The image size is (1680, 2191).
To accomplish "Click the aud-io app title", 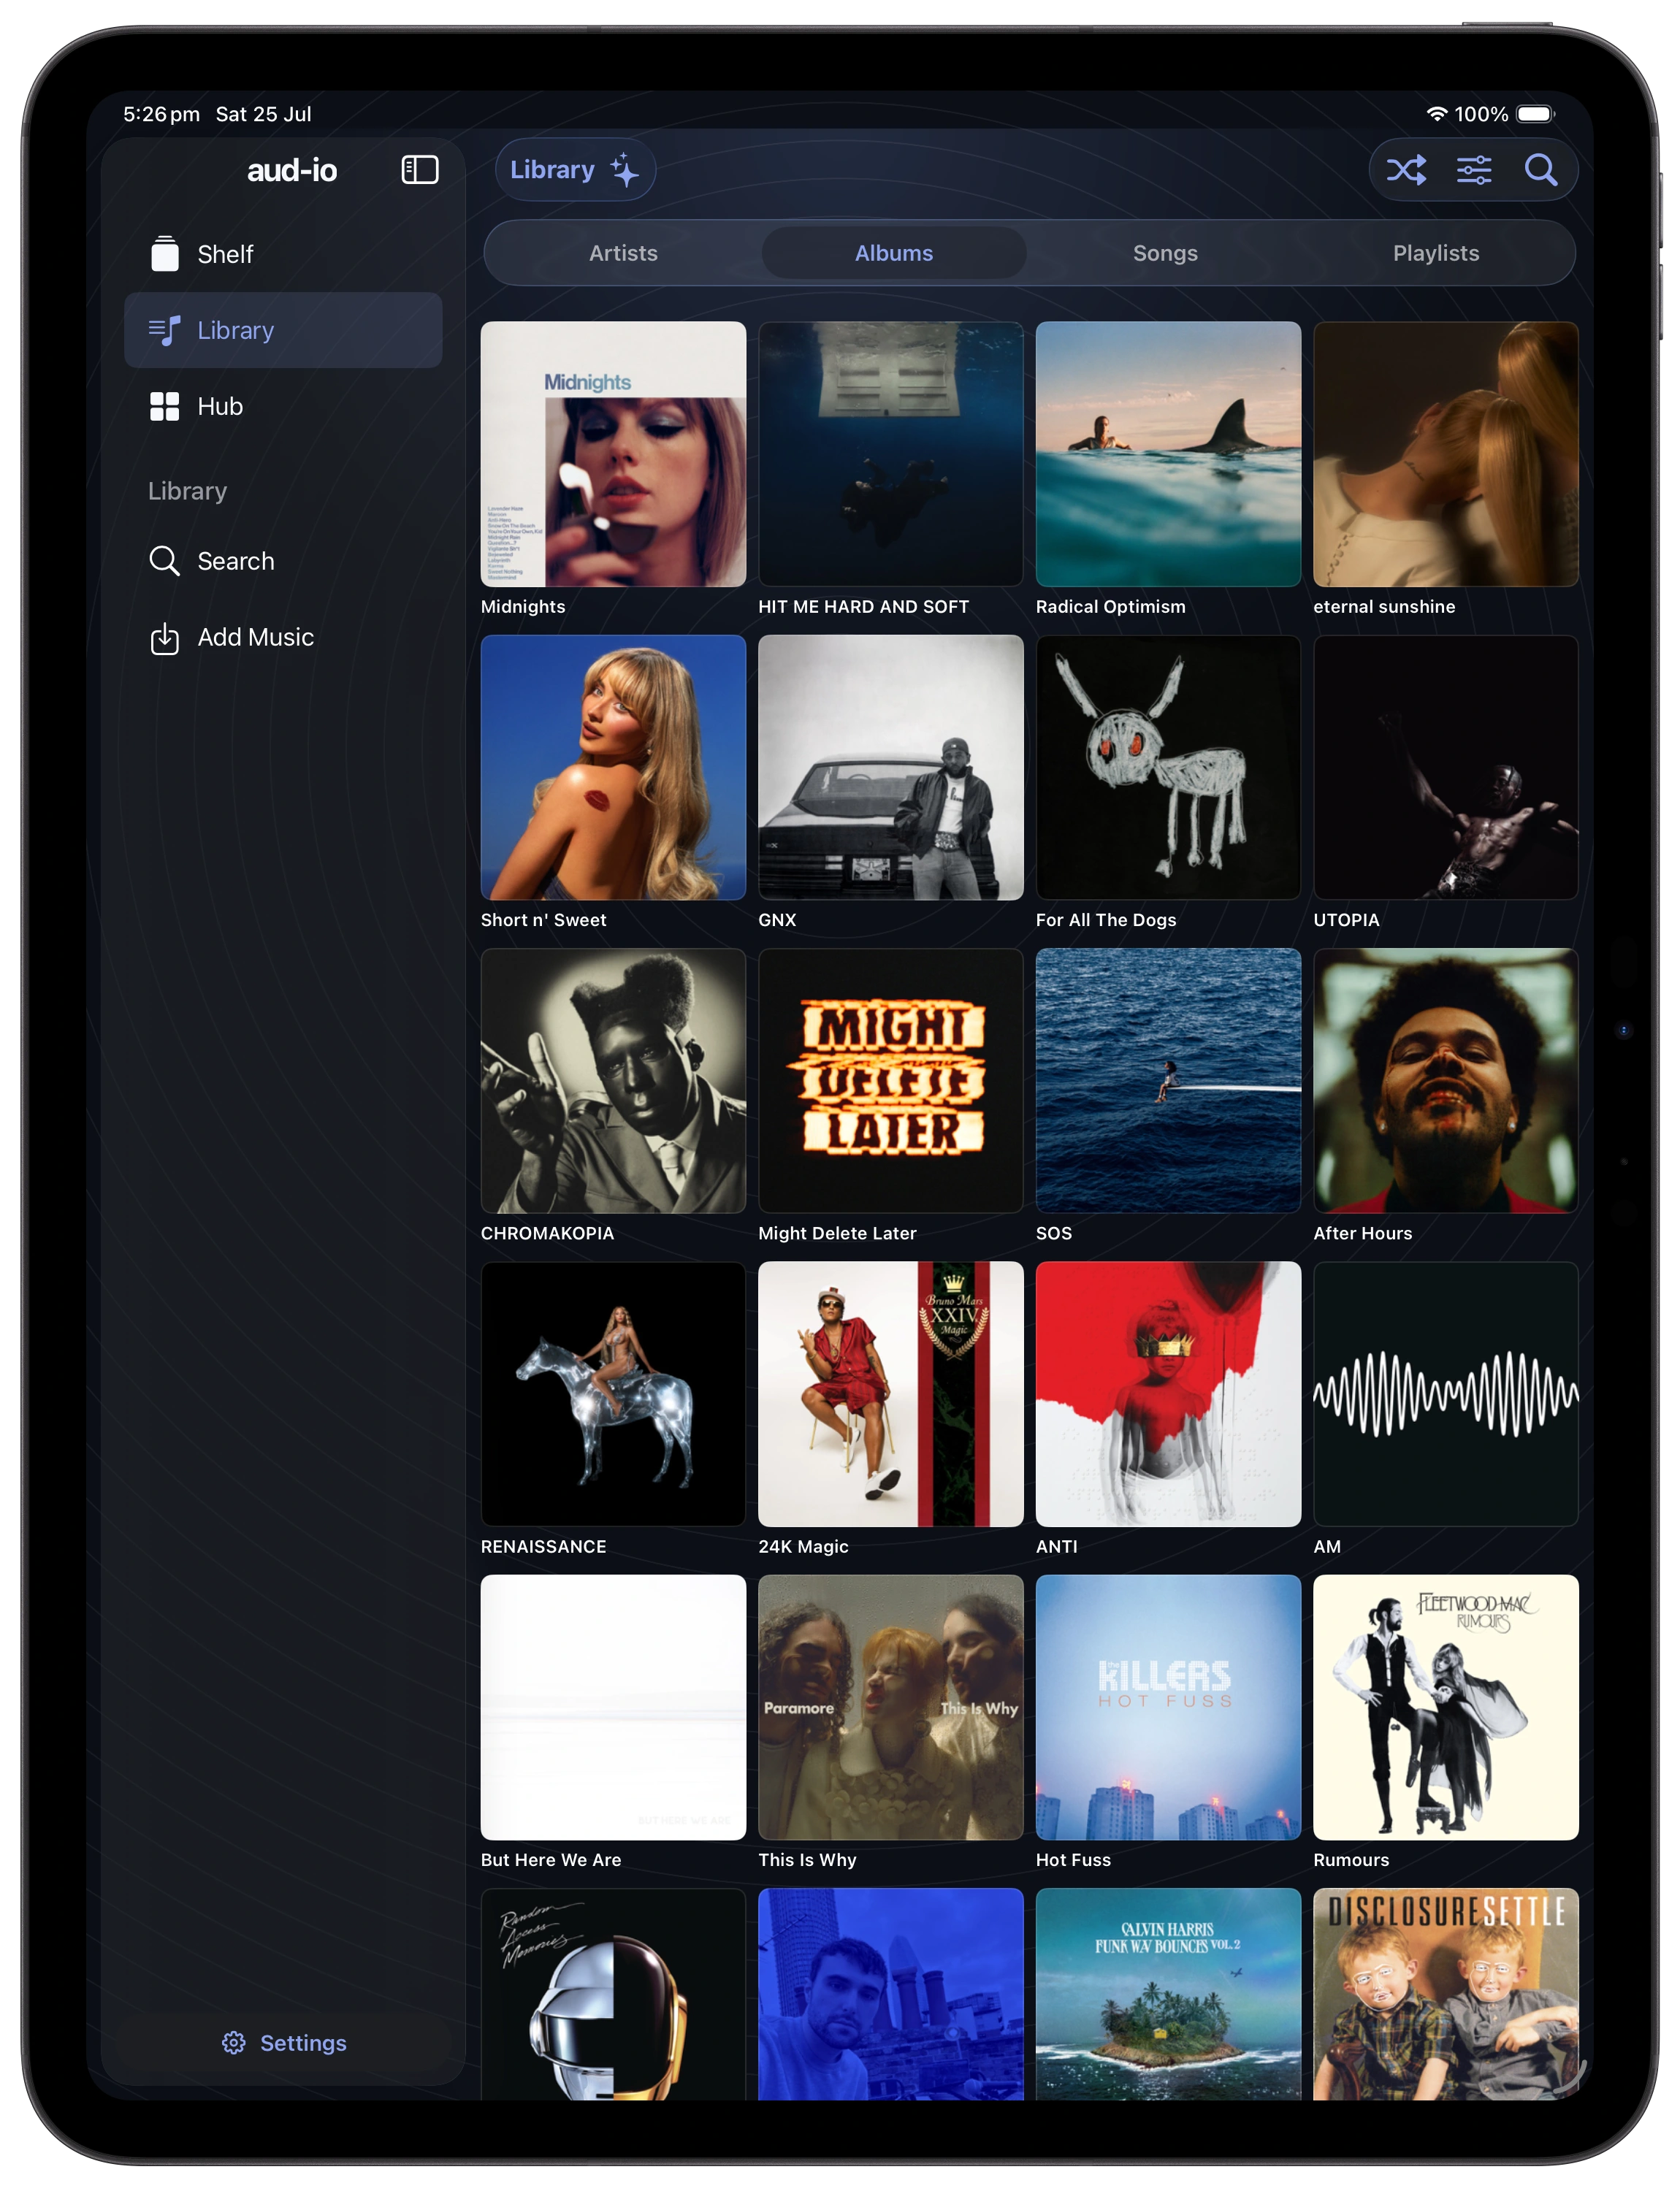I will [x=292, y=170].
